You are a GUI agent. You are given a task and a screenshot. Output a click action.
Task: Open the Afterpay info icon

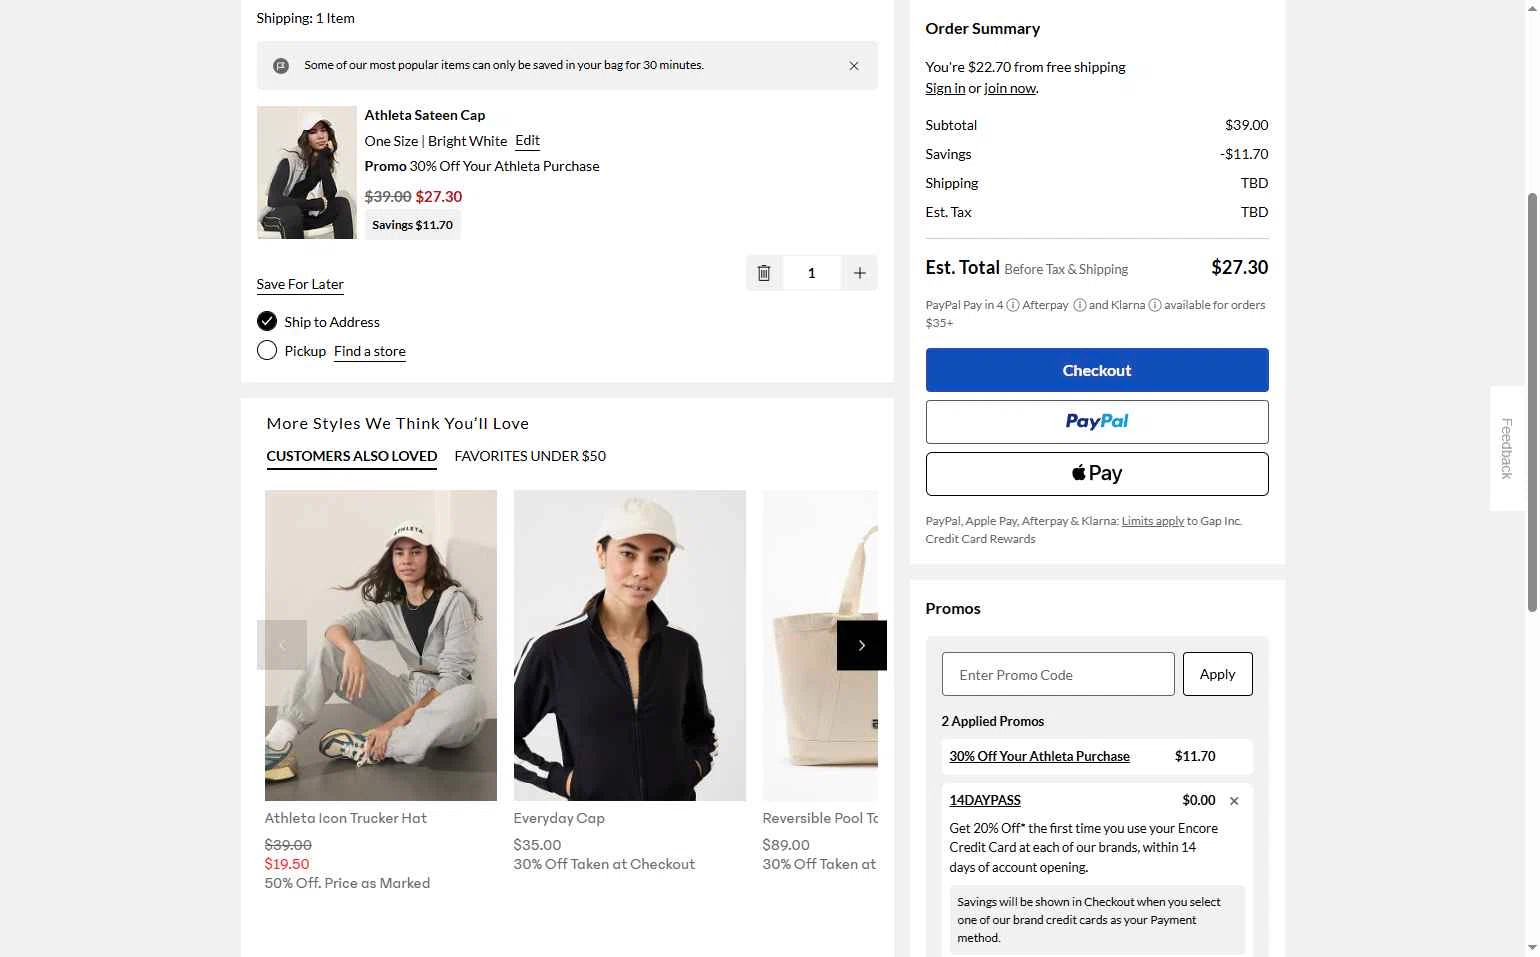coord(1080,305)
